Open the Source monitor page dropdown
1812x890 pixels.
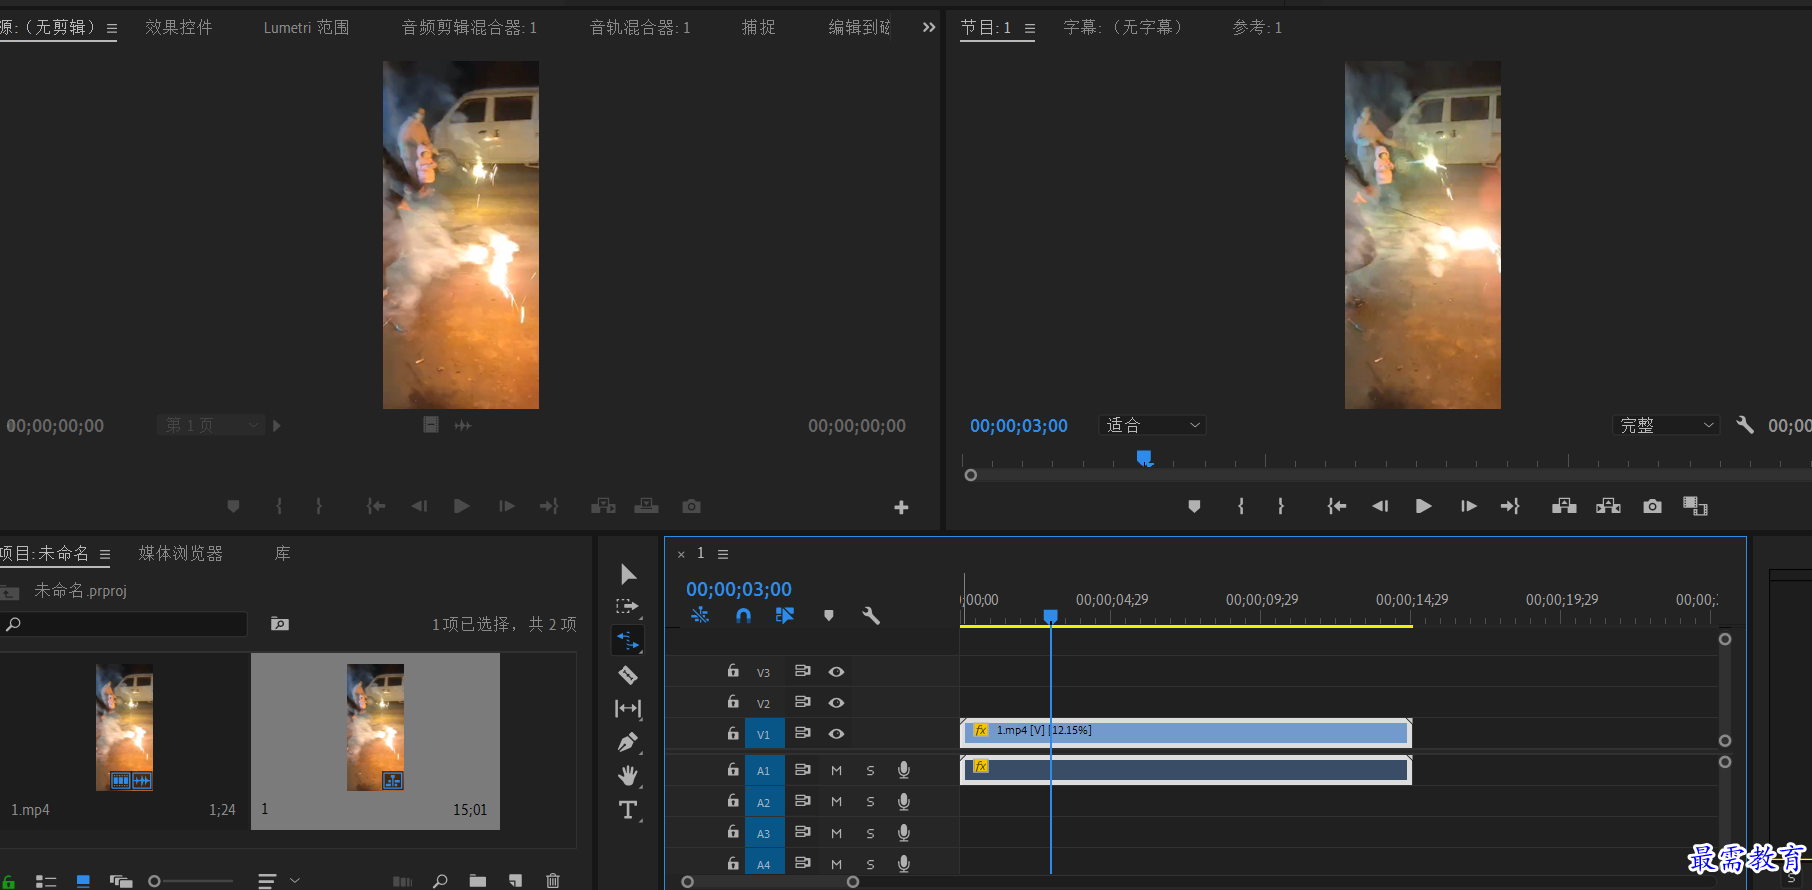click(x=210, y=425)
